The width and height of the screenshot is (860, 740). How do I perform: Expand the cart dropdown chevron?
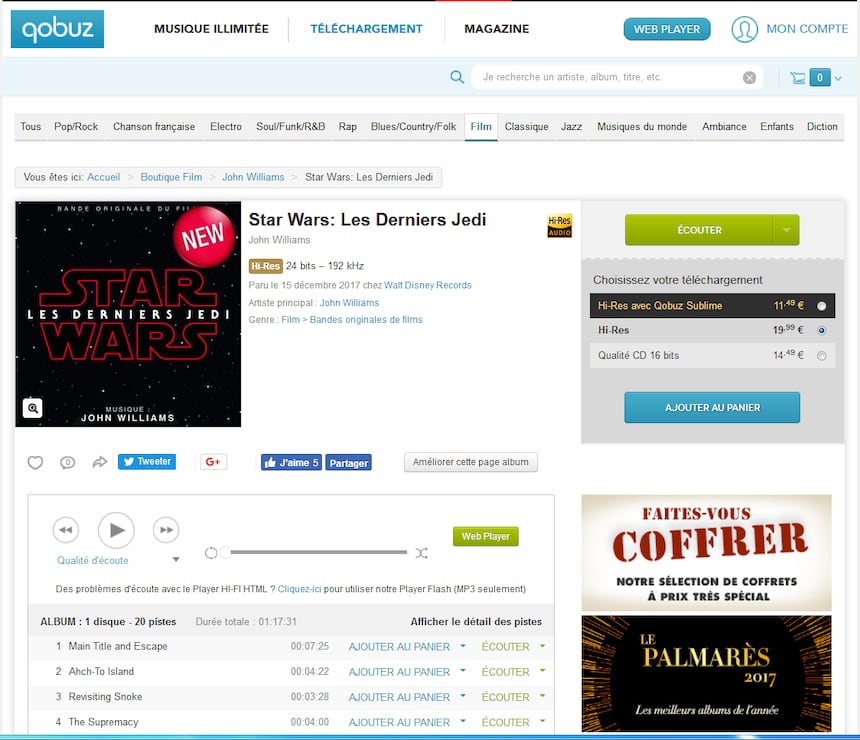pos(838,78)
